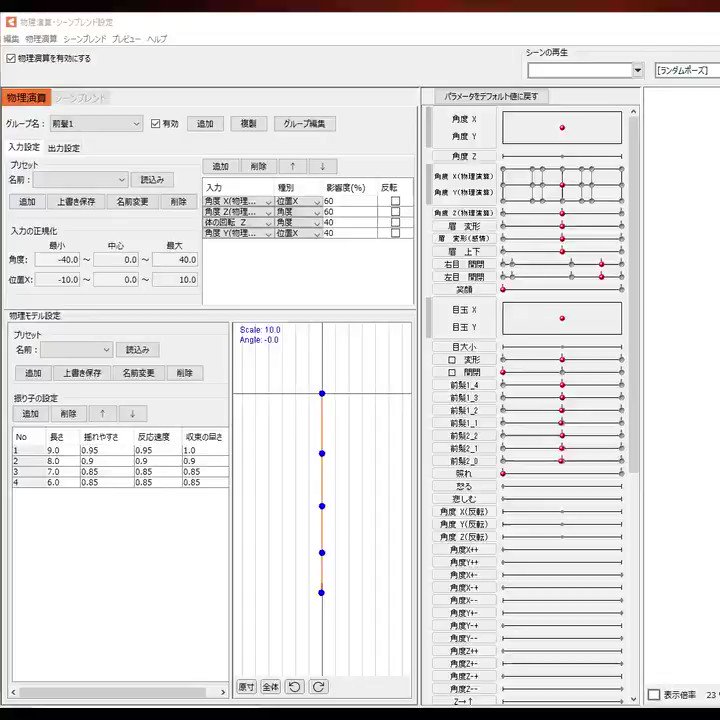Click the 前髪1_4 parameter slider
This screenshot has width=720, height=720.
click(562, 385)
